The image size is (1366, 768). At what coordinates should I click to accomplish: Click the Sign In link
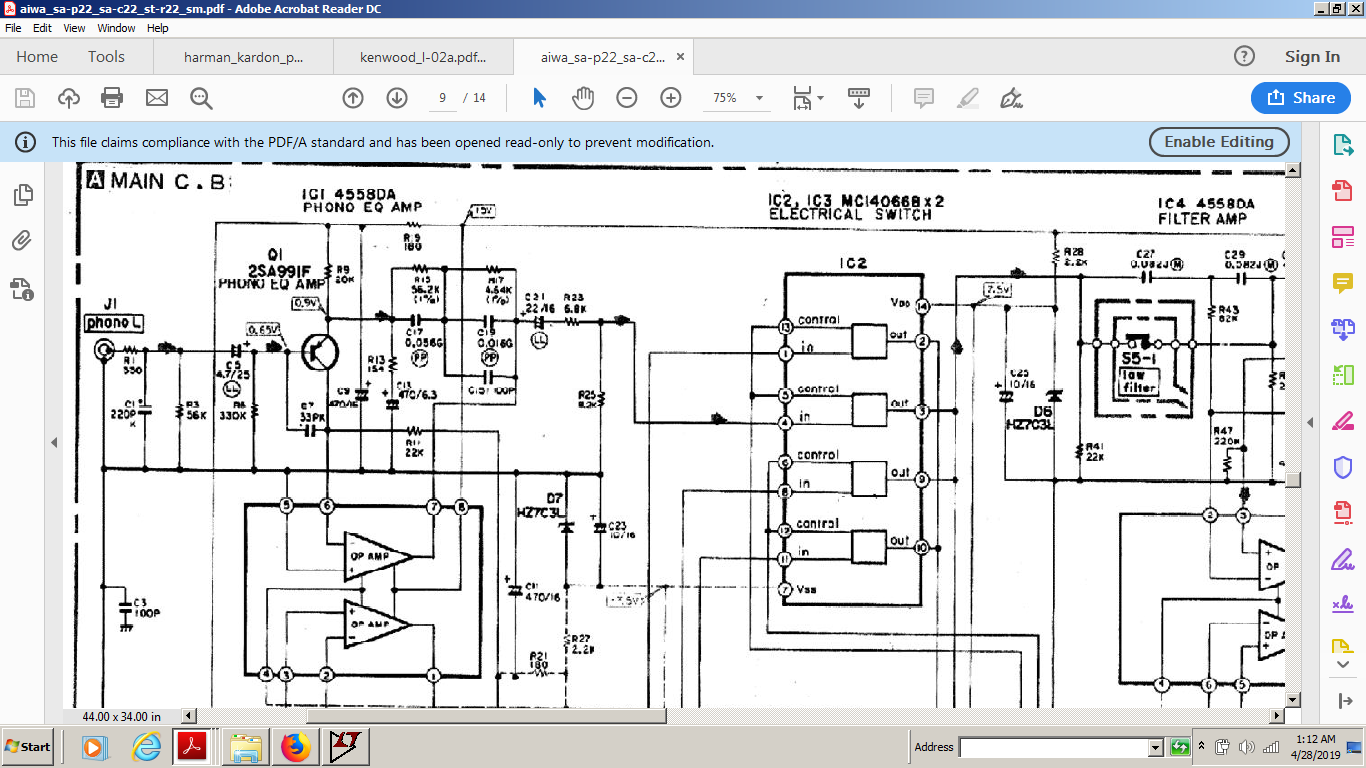click(1312, 57)
